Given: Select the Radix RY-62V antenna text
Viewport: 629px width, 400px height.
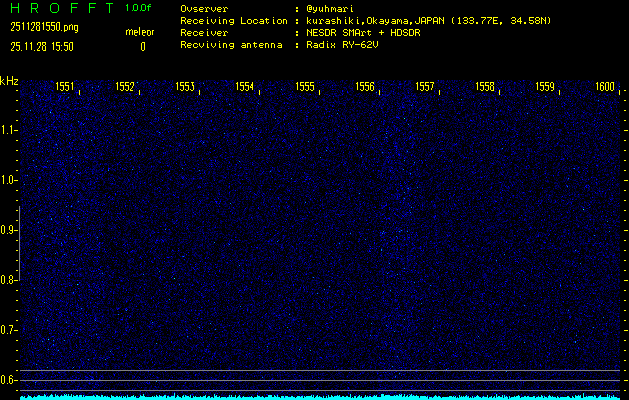Looking at the screenshot, I should pyautogui.click(x=346, y=45).
